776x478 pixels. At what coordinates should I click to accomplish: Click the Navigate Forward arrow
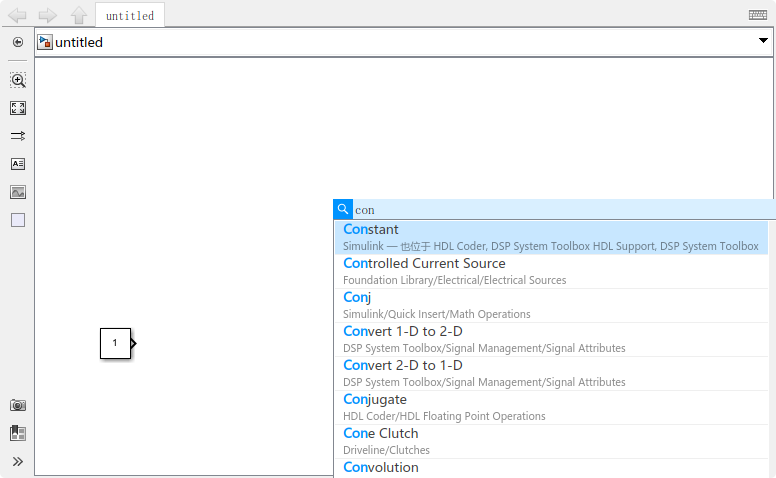point(47,15)
